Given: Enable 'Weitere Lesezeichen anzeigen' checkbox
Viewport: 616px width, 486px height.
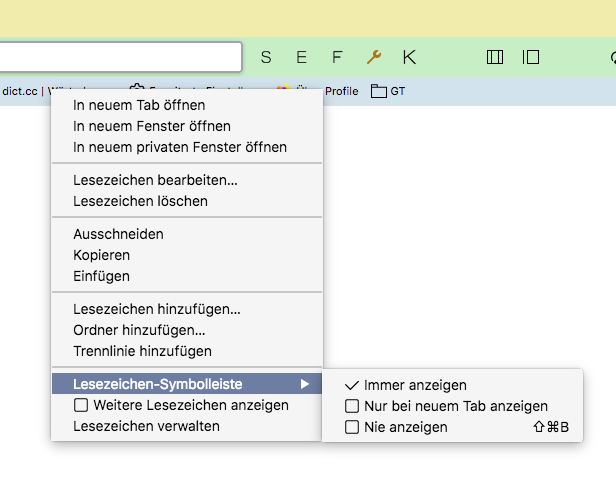Looking at the screenshot, I should 82,405.
